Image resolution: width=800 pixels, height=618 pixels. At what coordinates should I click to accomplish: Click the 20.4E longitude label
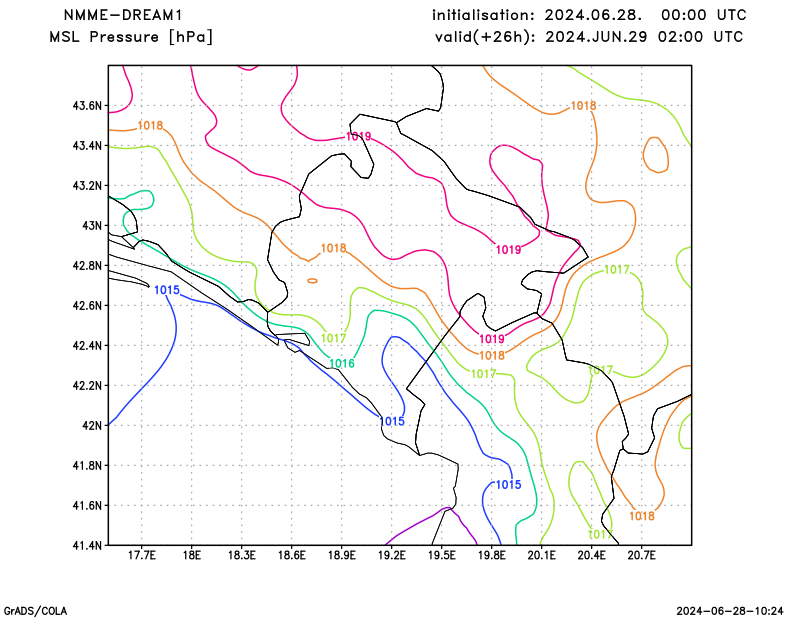591,555
